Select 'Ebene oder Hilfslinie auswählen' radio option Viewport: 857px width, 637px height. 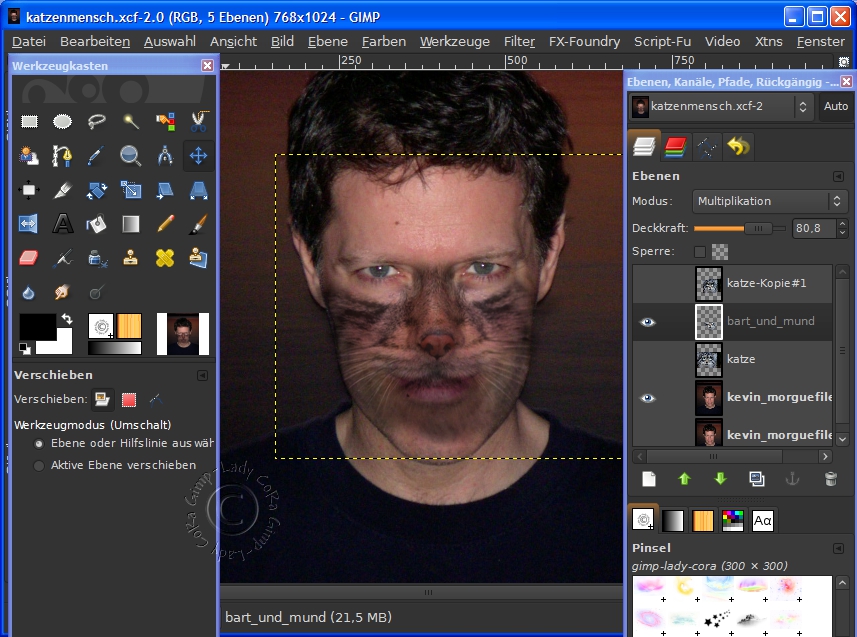tap(39, 444)
